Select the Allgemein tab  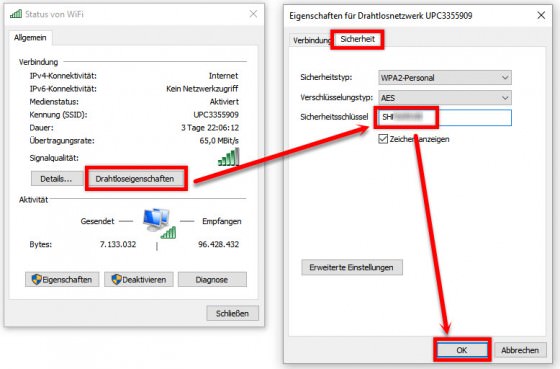coord(30,38)
